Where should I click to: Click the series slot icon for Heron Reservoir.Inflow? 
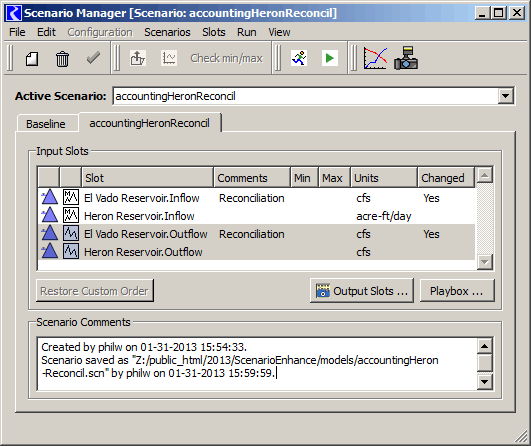71,216
